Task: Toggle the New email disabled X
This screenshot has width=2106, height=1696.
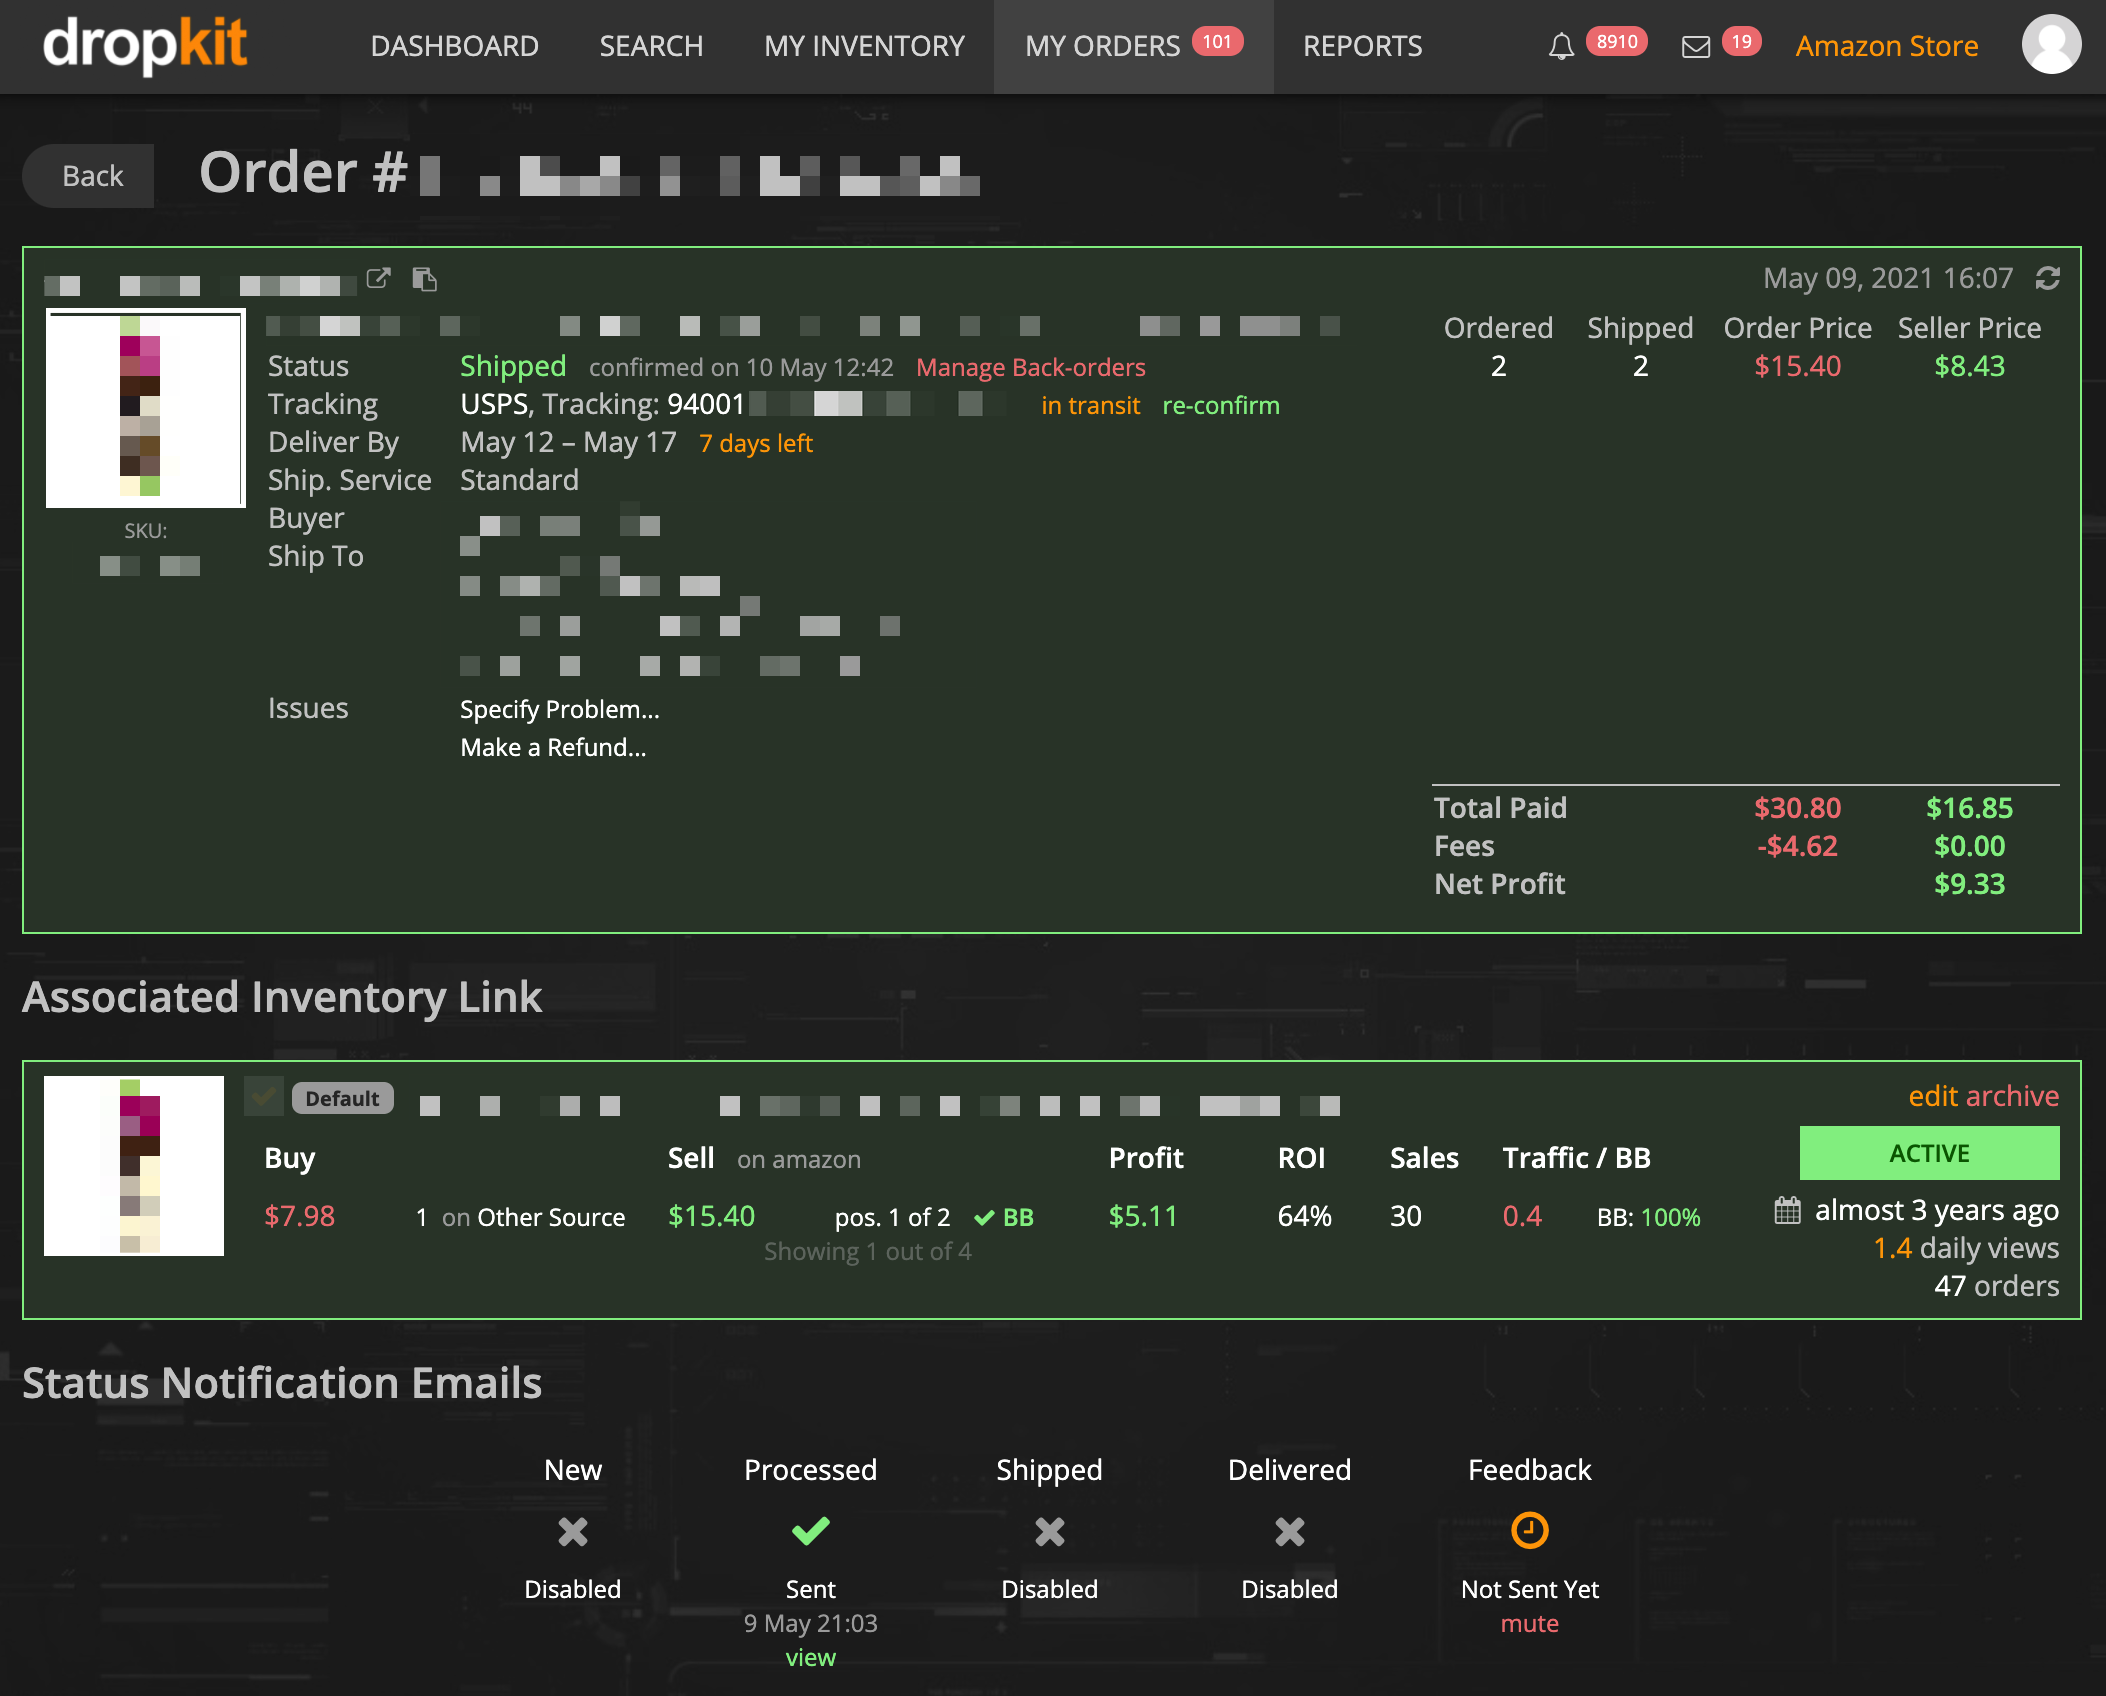Action: pyautogui.click(x=573, y=1531)
